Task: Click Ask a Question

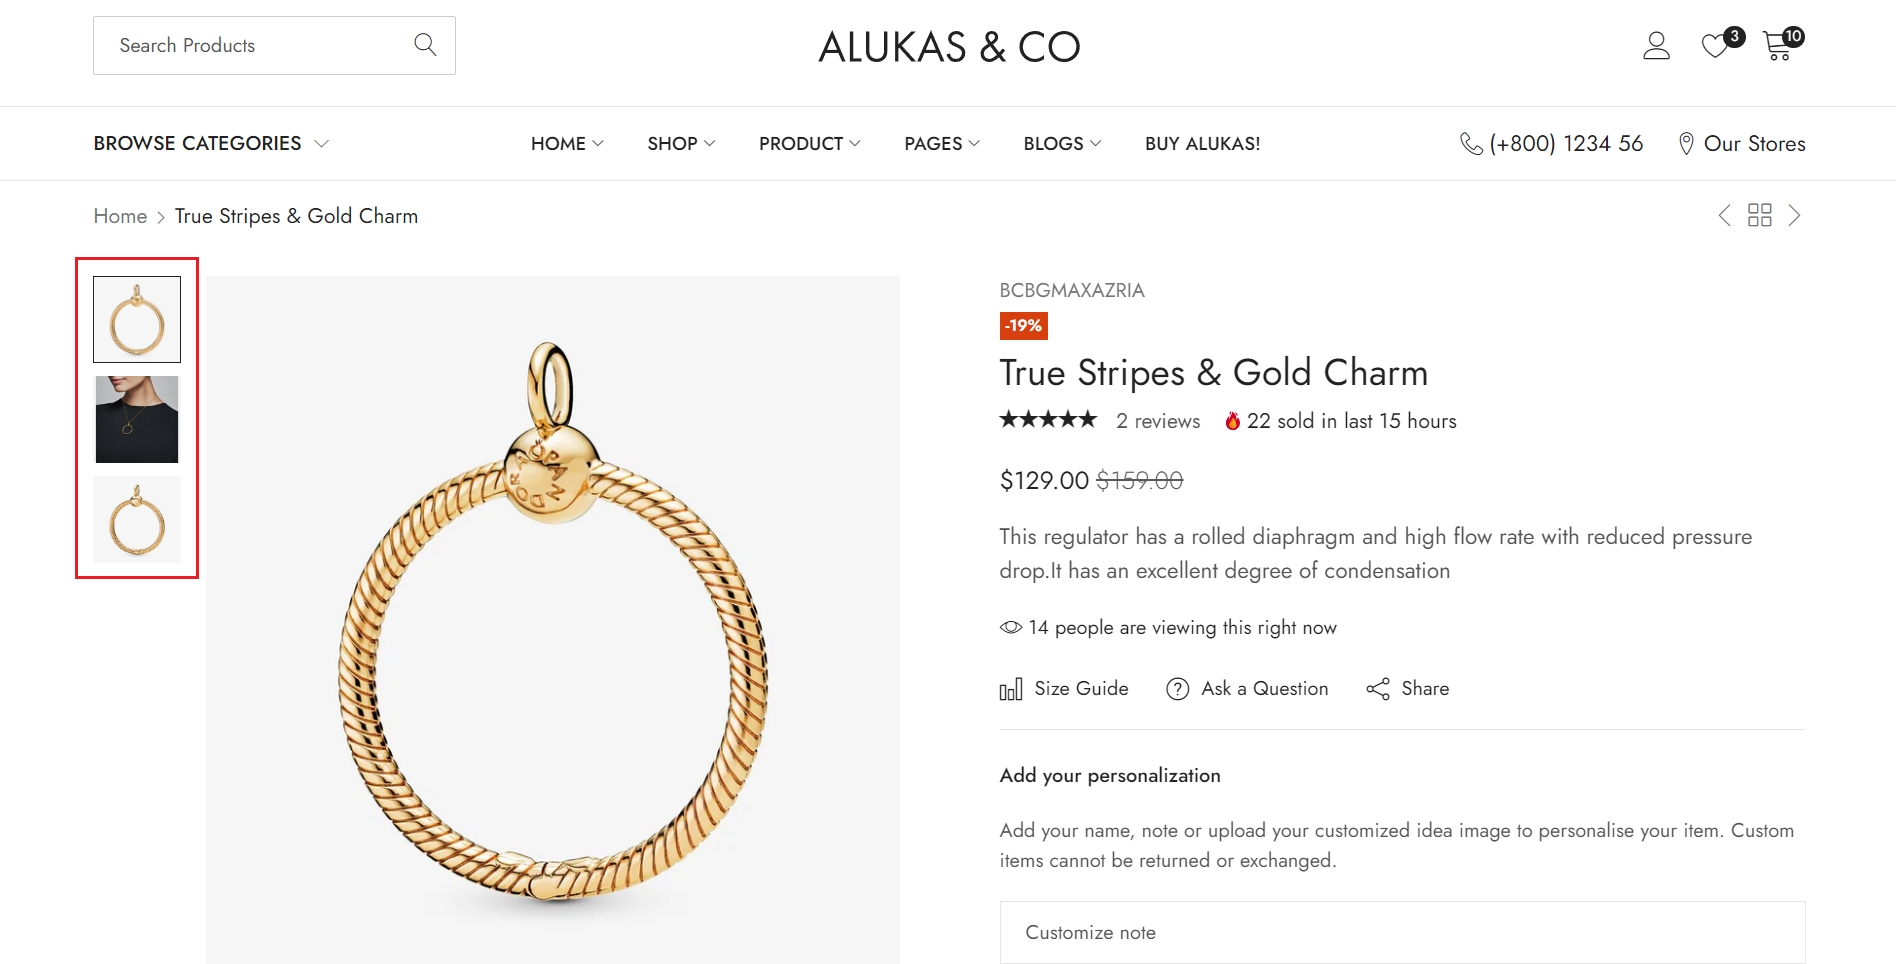Action: pos(1247,689)
